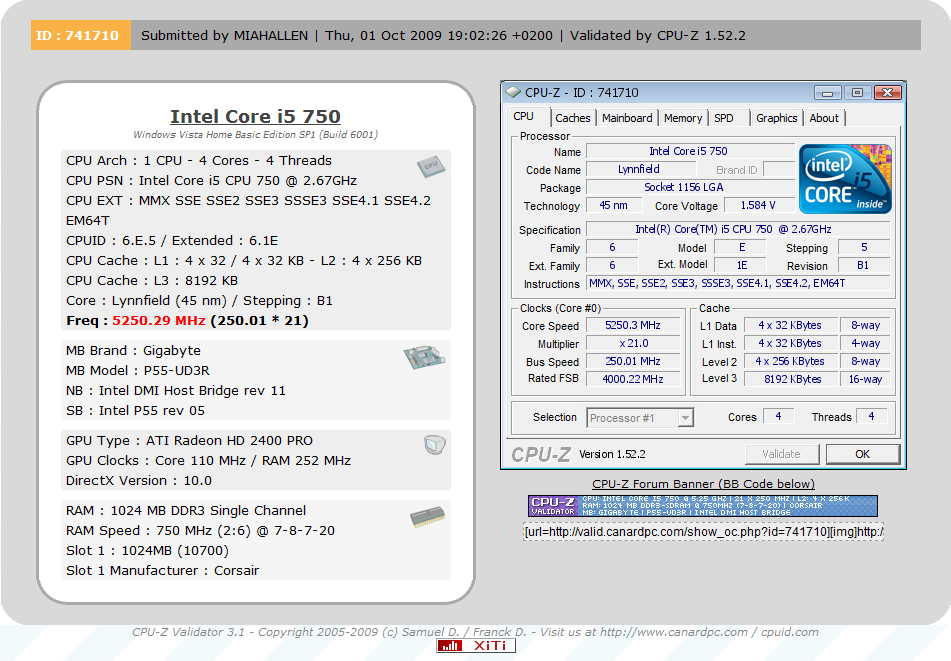The height and width of the screenshot is (661, 951).
Task: Click the Rated FSB value 4000.22 MHz
Action: click(633, 379)
